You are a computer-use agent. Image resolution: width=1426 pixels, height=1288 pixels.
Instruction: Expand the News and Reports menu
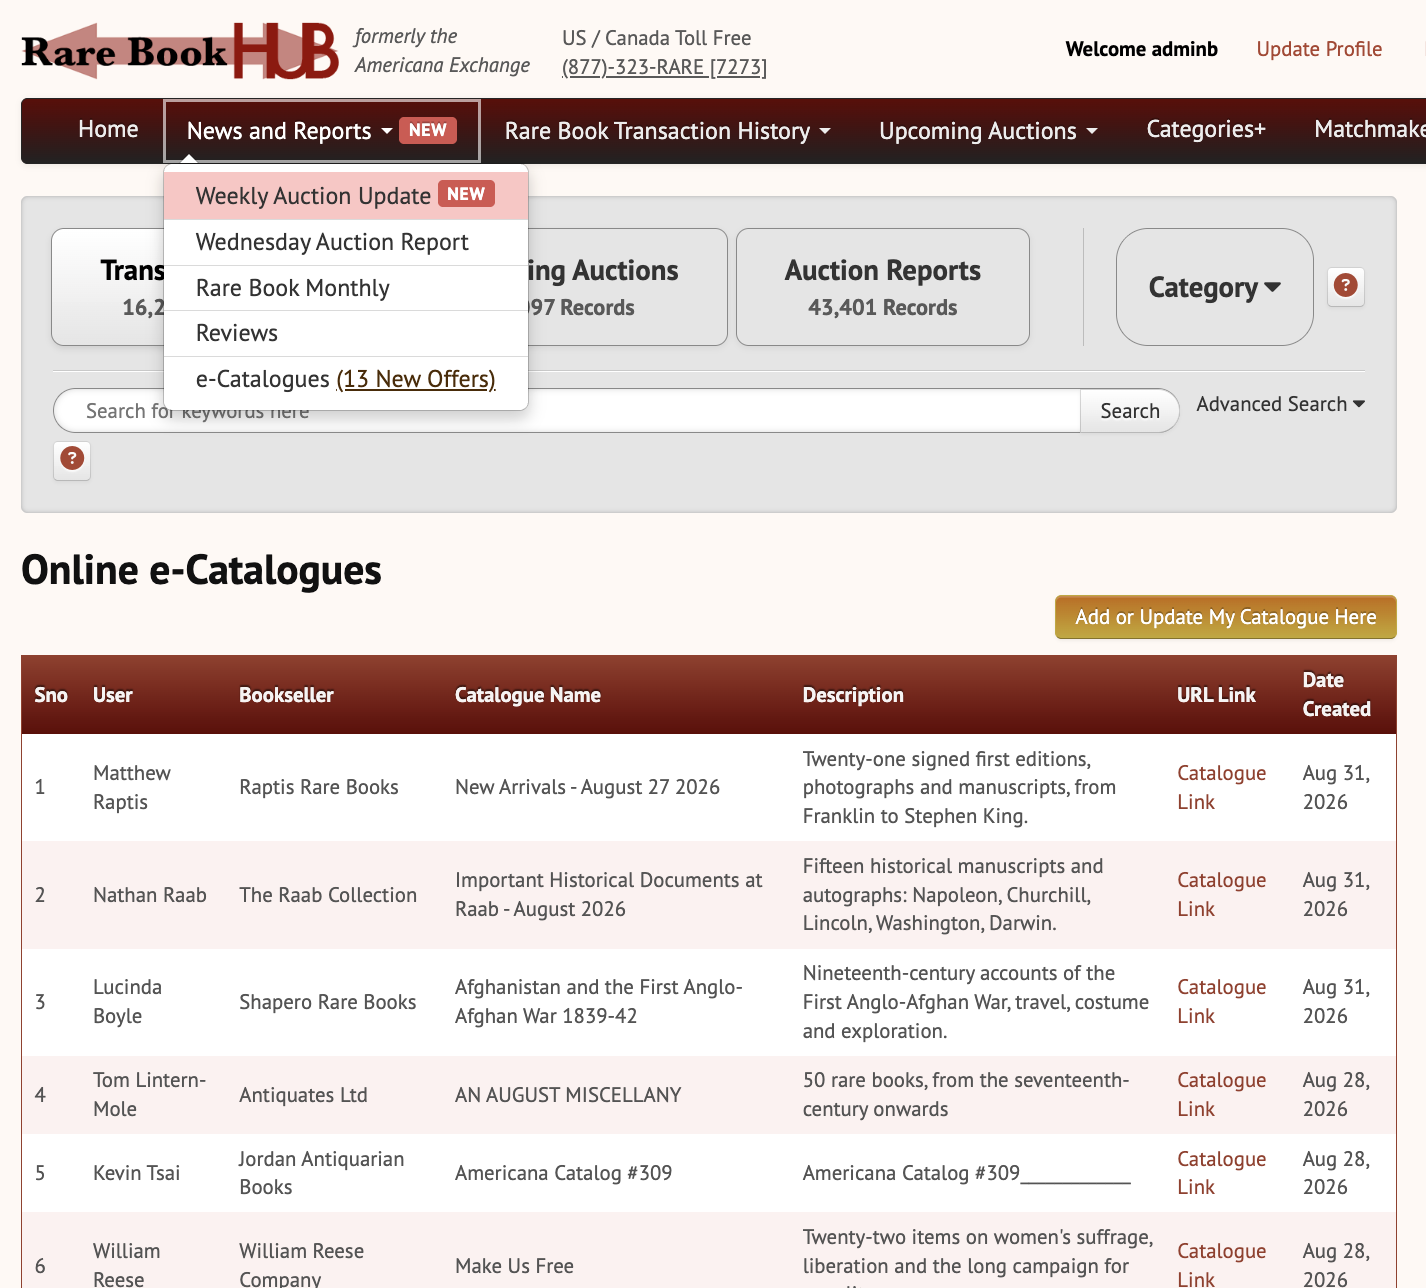pyautogui.click(x=322, y=131)
